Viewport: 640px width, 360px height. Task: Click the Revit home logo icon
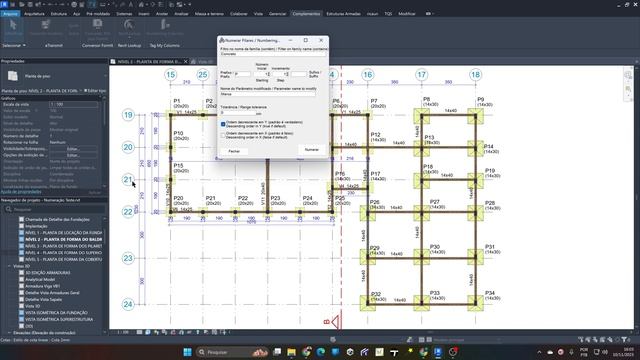tap(4, 4)
